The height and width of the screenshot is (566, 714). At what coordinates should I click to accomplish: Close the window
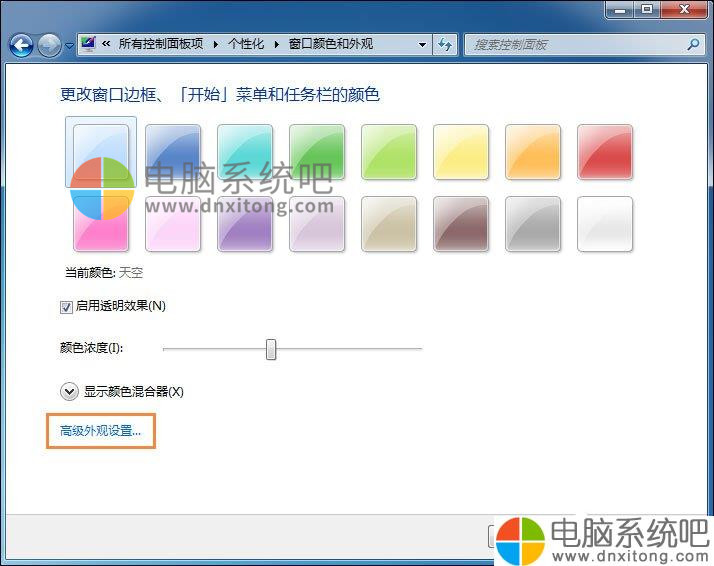coord(684,9)
